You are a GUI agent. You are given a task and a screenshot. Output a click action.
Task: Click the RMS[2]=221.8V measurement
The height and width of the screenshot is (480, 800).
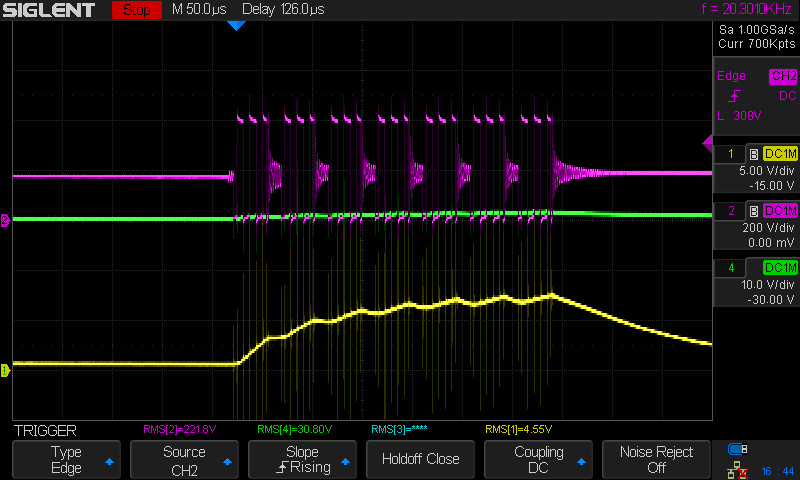pyautogui.click(x=180, y=430)
